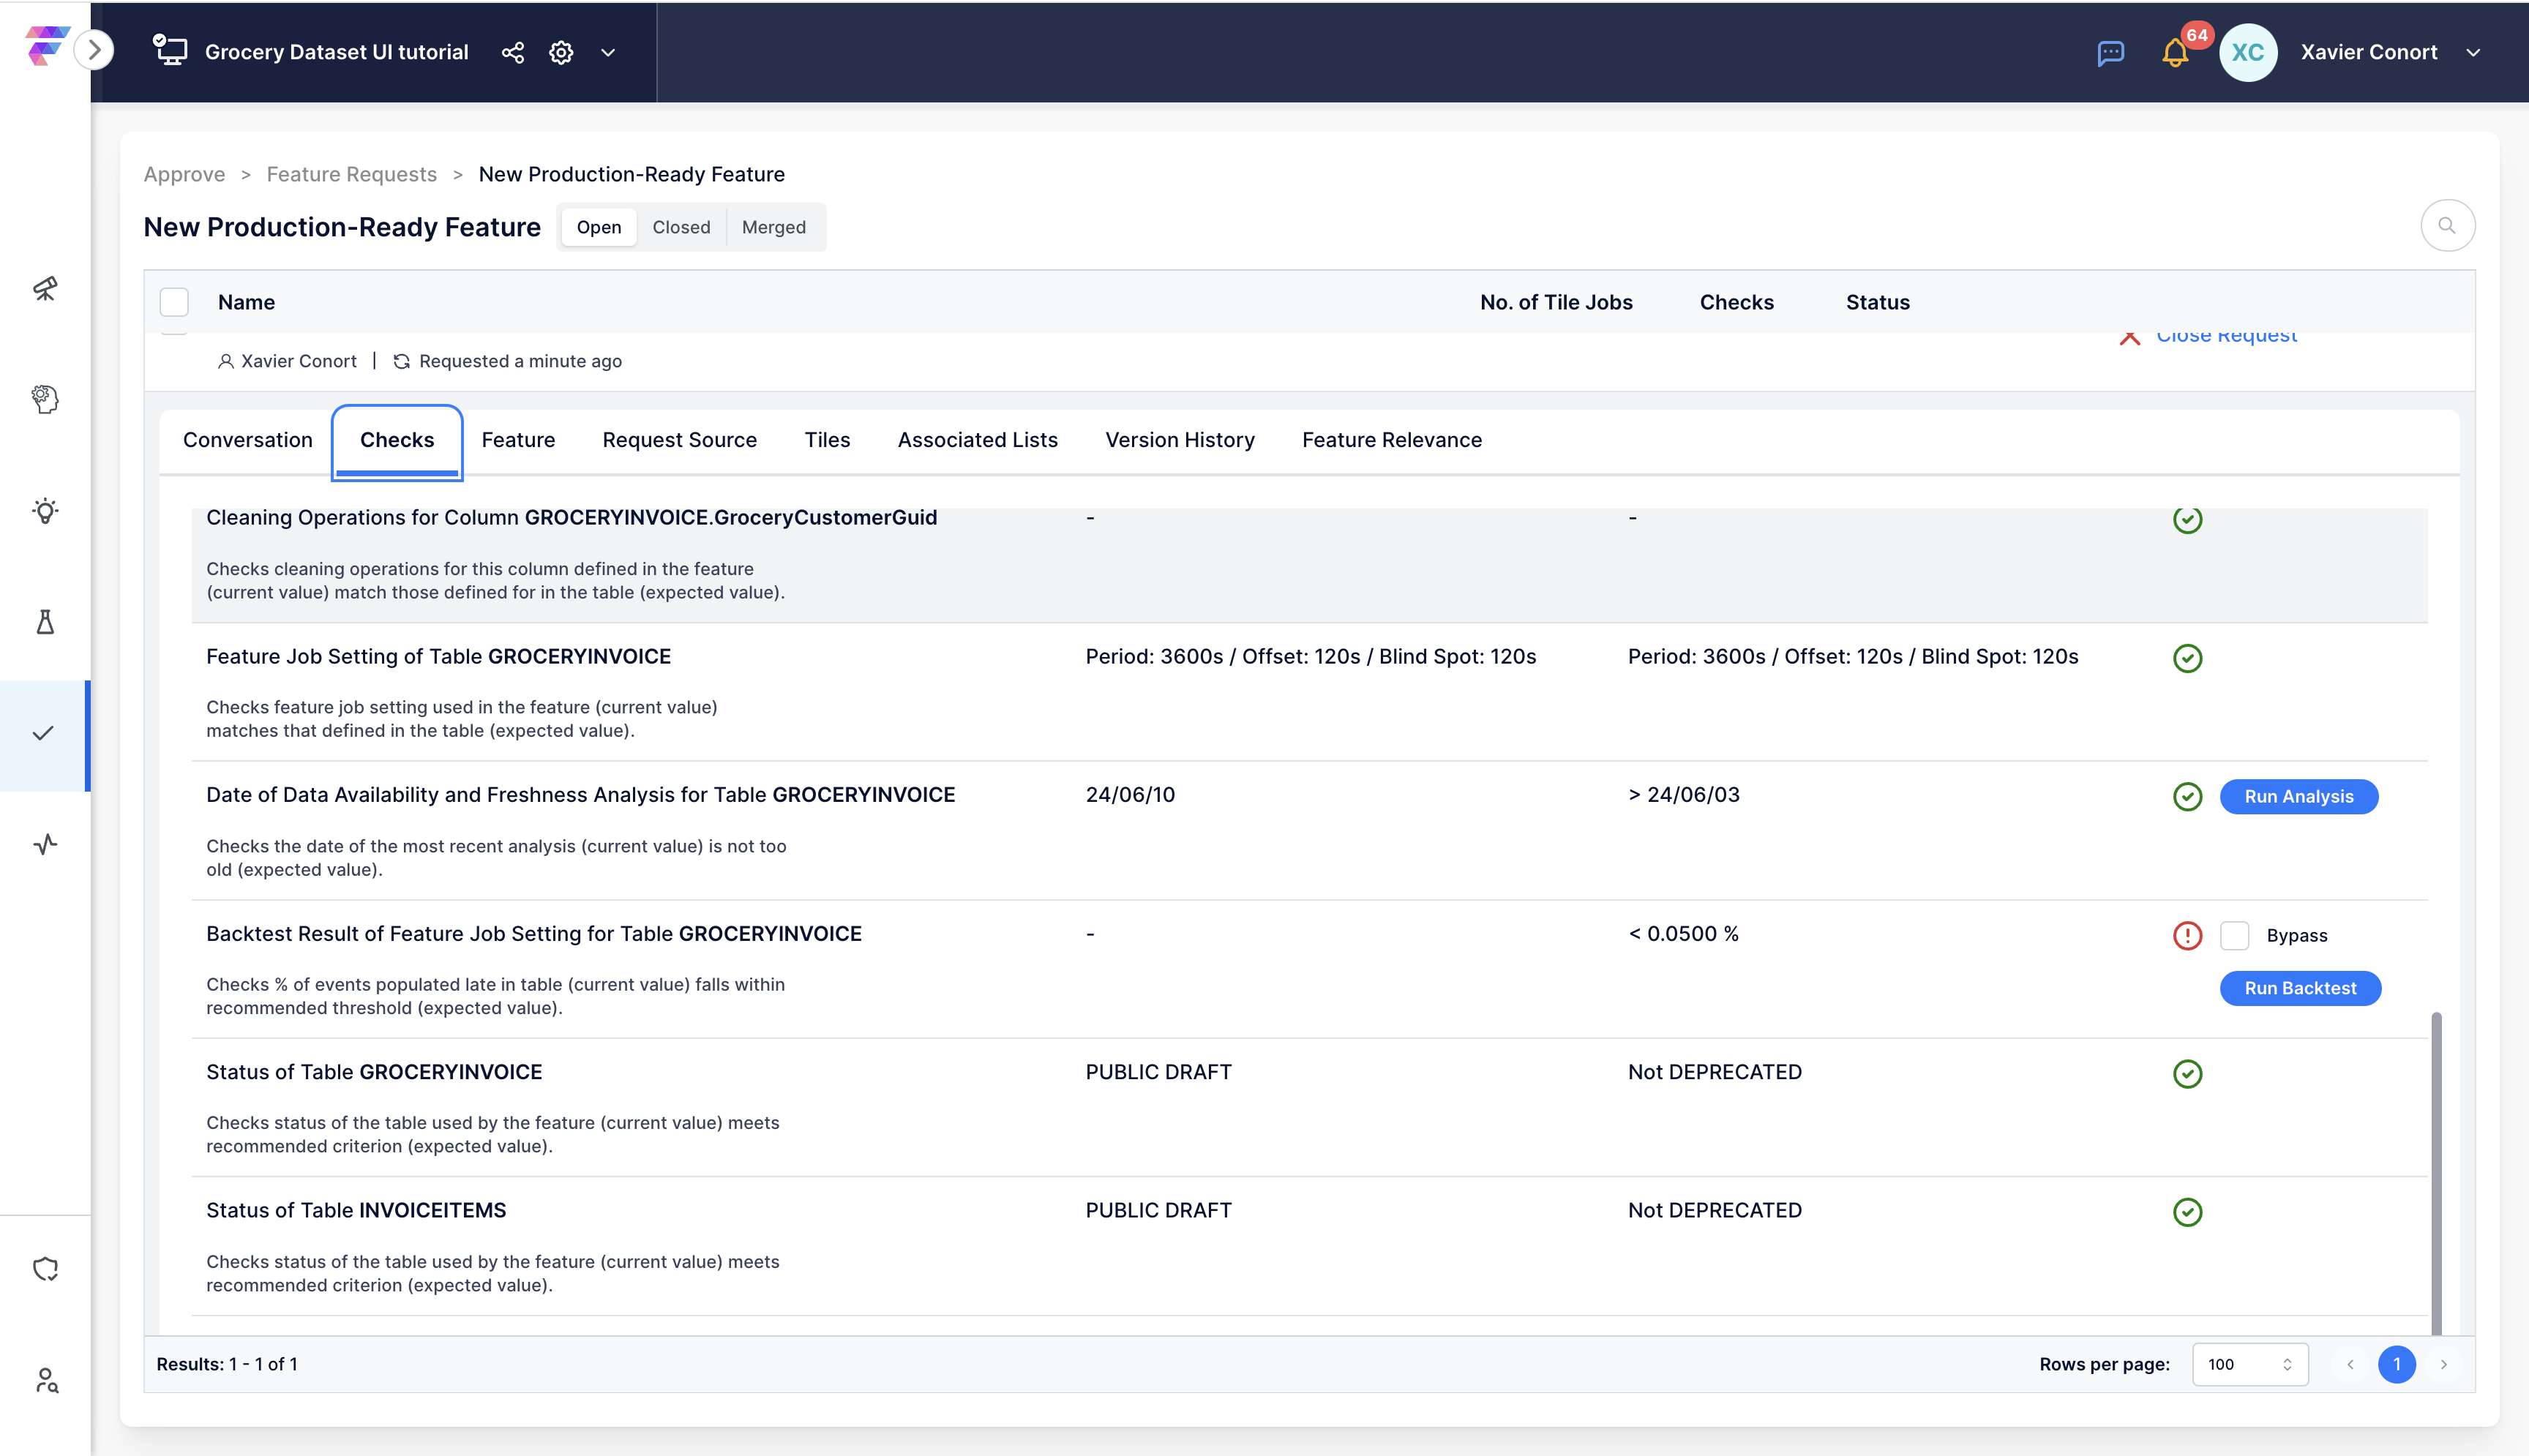Click the 'Results: 1 - 1 of 1' text
The width and height of the screenshot is (2529, 1456).
point(227,1364)
